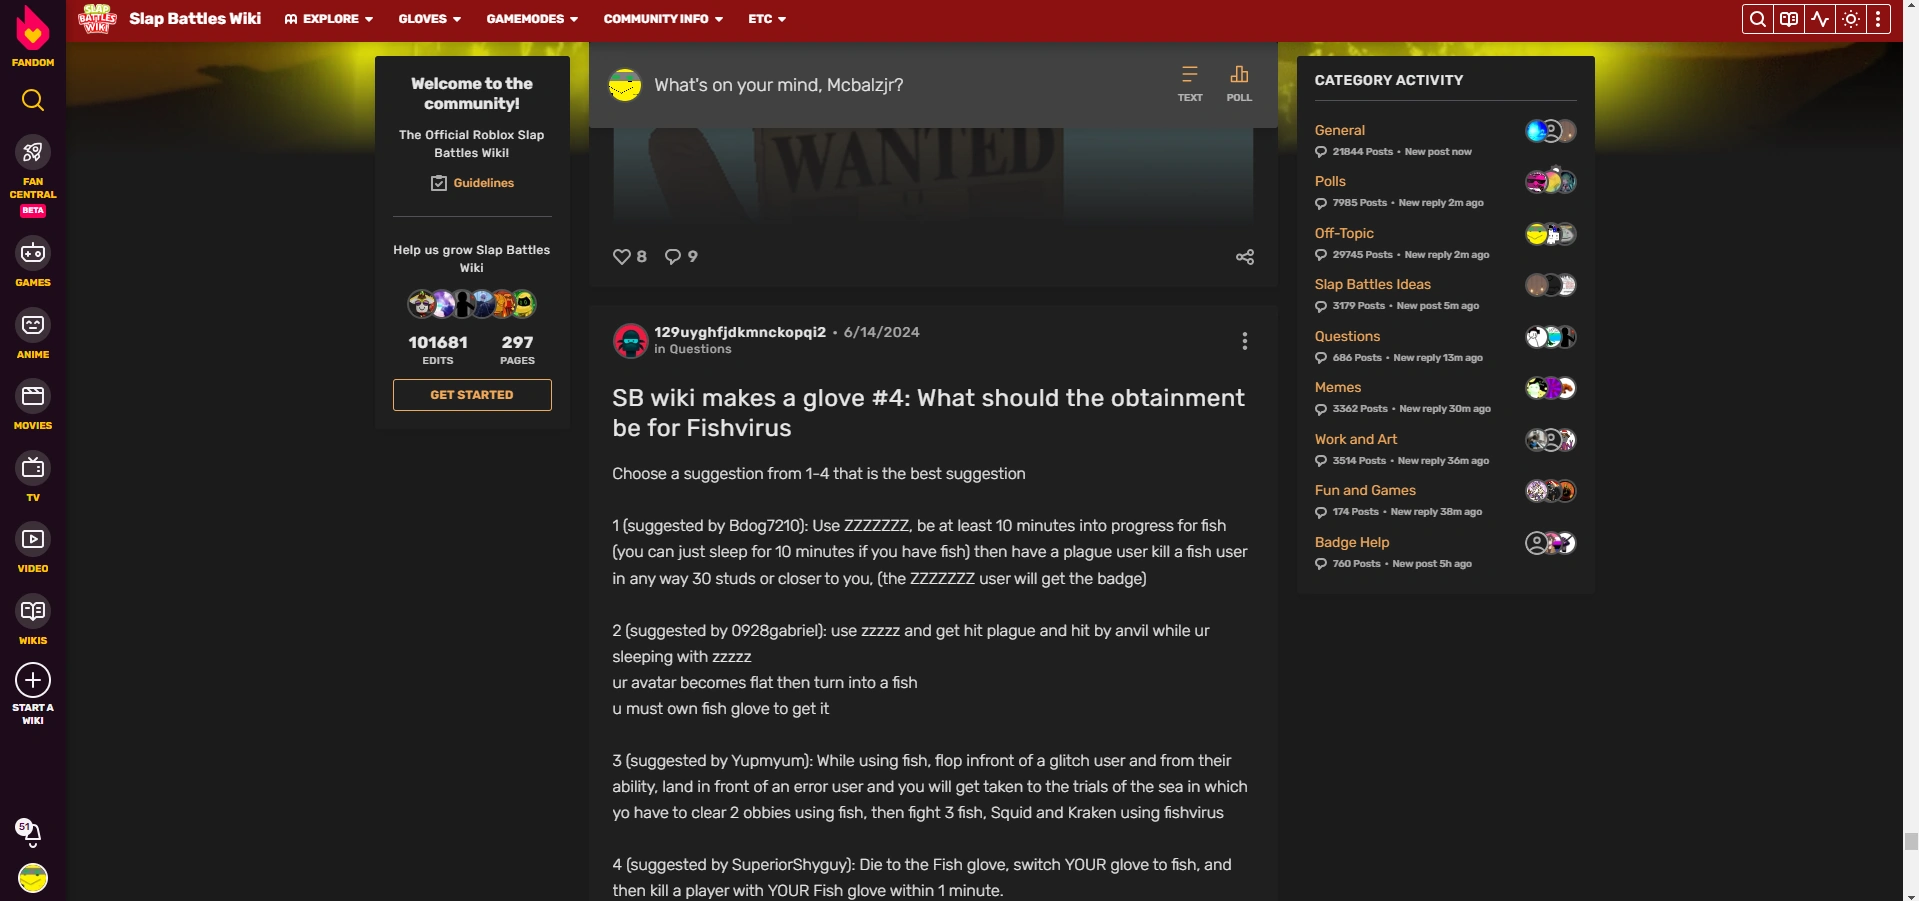
Task: Like the WANTED post with heart icon
Action: [x=629, y=257]
